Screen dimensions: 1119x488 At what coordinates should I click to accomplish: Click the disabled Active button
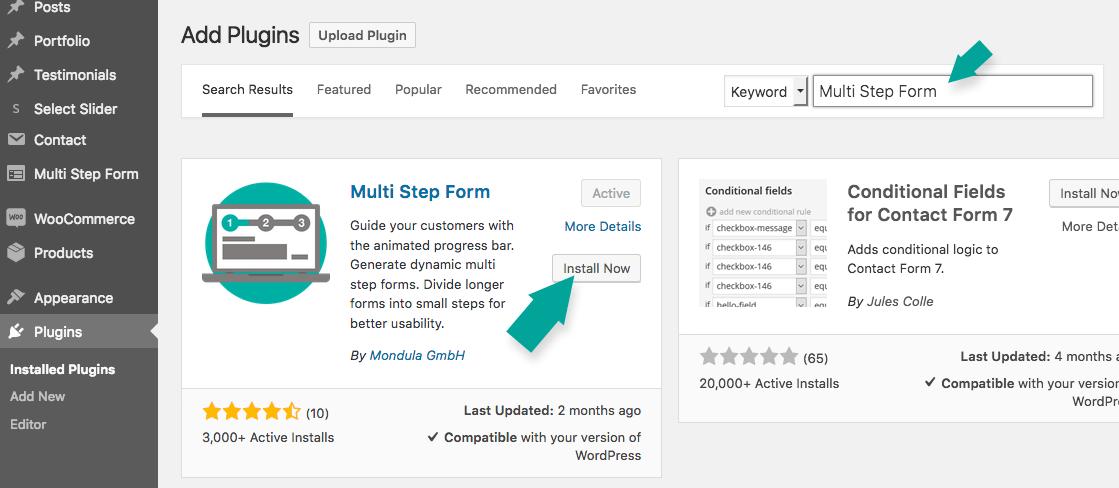[611, 193]
